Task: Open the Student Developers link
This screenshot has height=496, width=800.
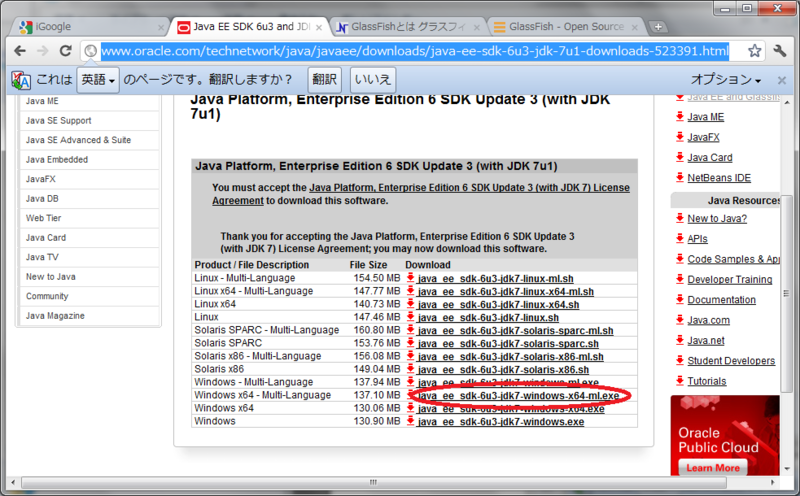Action: (x=731, y=360)
